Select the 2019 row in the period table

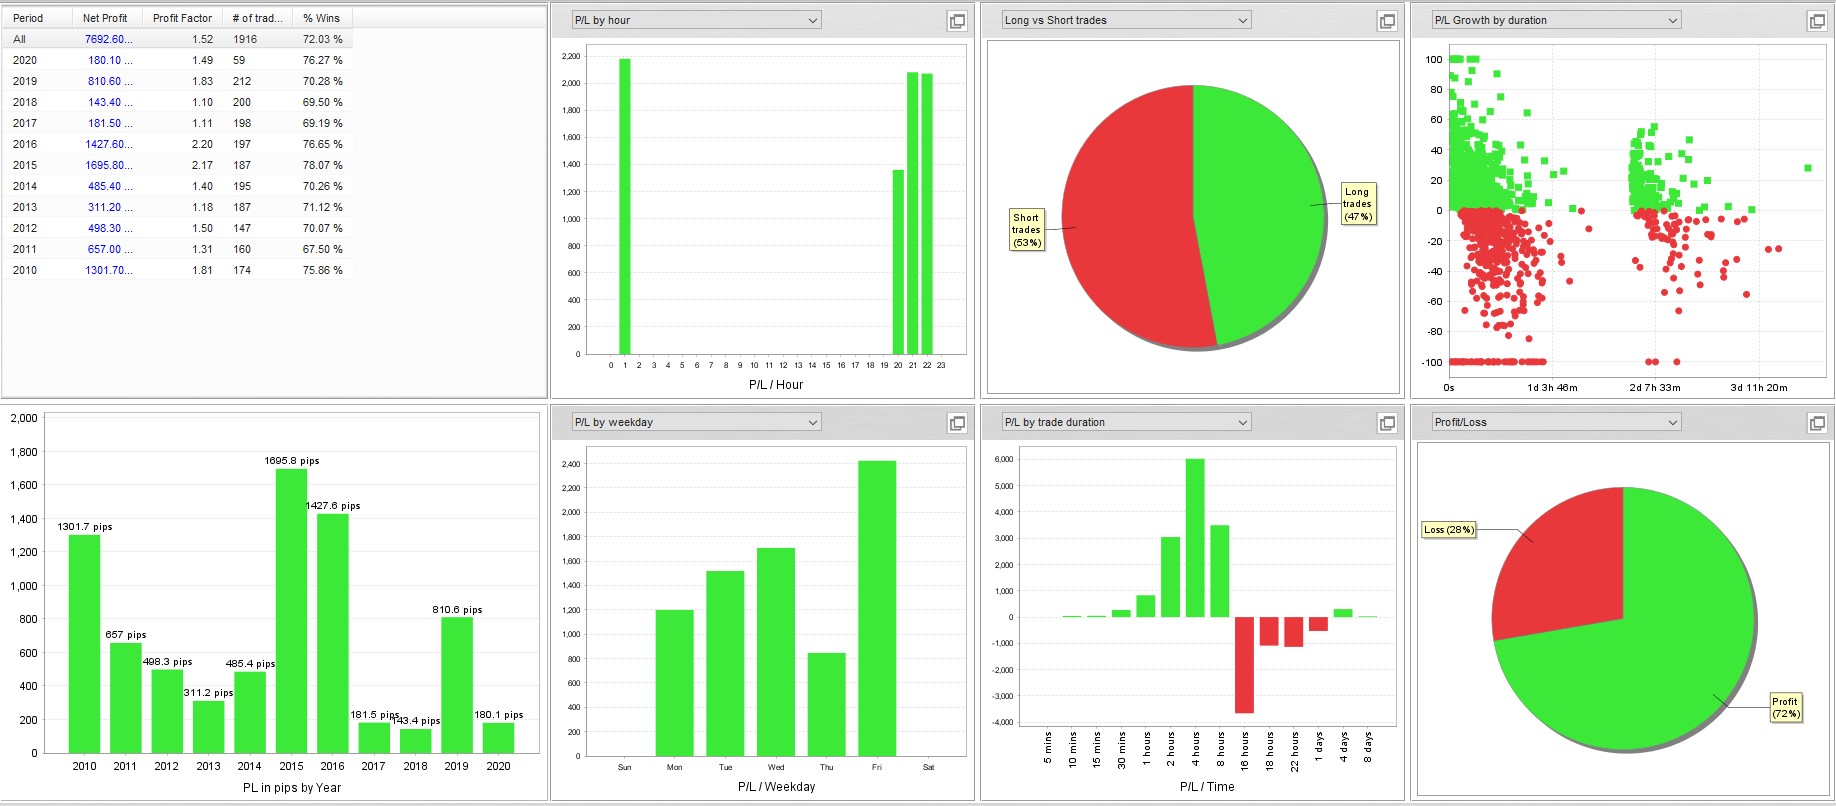[x=25, y=81]
